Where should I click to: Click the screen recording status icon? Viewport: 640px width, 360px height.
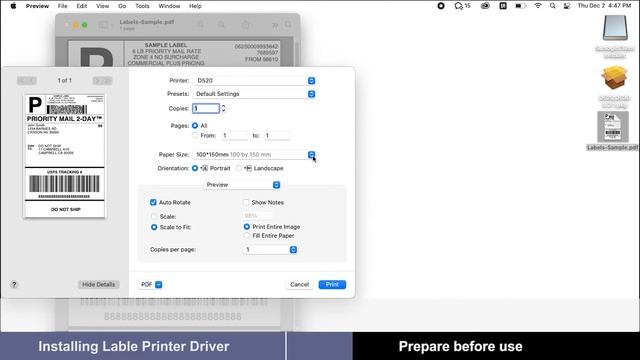[x=441, y=6]
